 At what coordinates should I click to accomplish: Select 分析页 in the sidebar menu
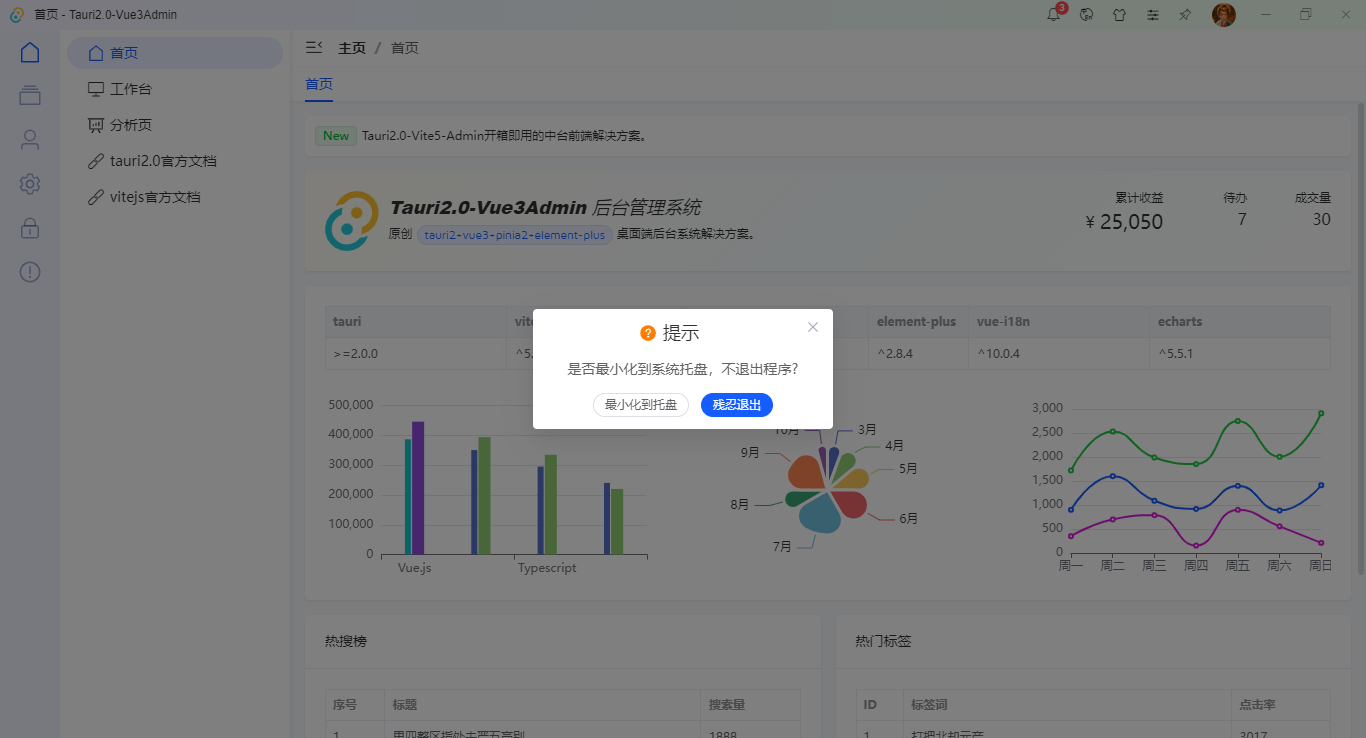click(130, 124)
